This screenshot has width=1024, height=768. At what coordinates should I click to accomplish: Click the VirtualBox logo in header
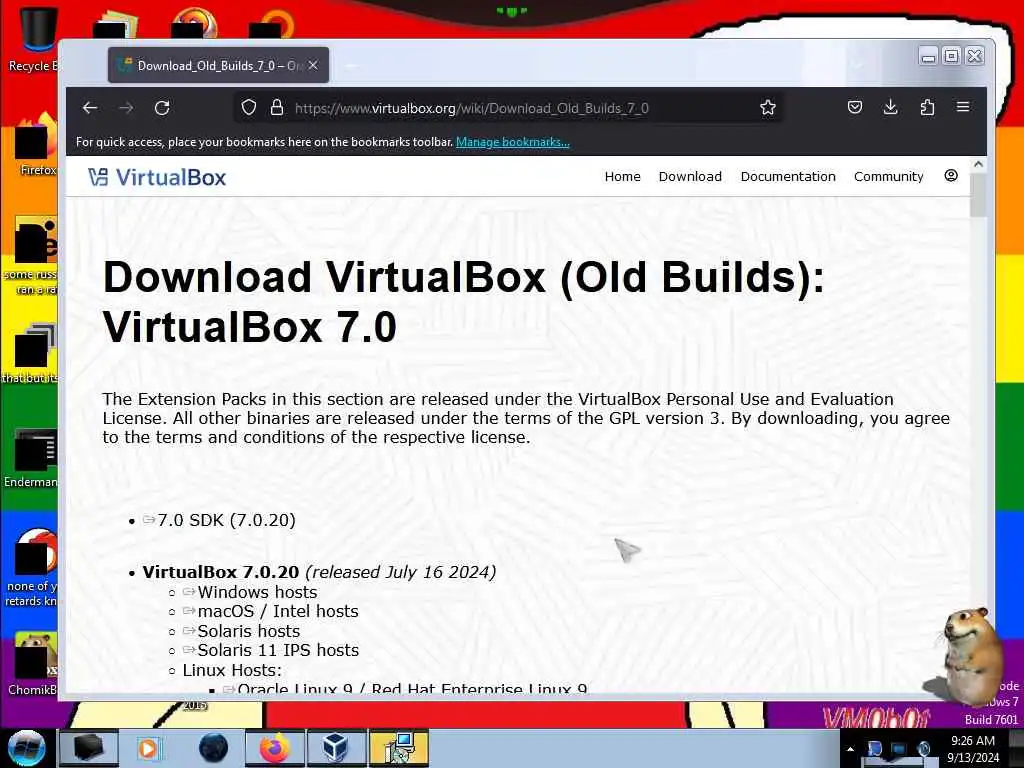pyautogui.click(x=157, y=177)
